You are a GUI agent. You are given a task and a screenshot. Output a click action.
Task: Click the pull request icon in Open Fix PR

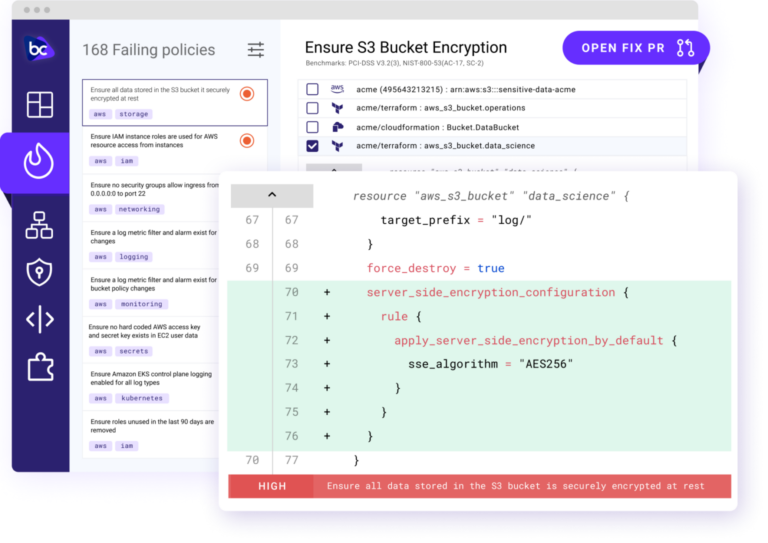point(685,48)
